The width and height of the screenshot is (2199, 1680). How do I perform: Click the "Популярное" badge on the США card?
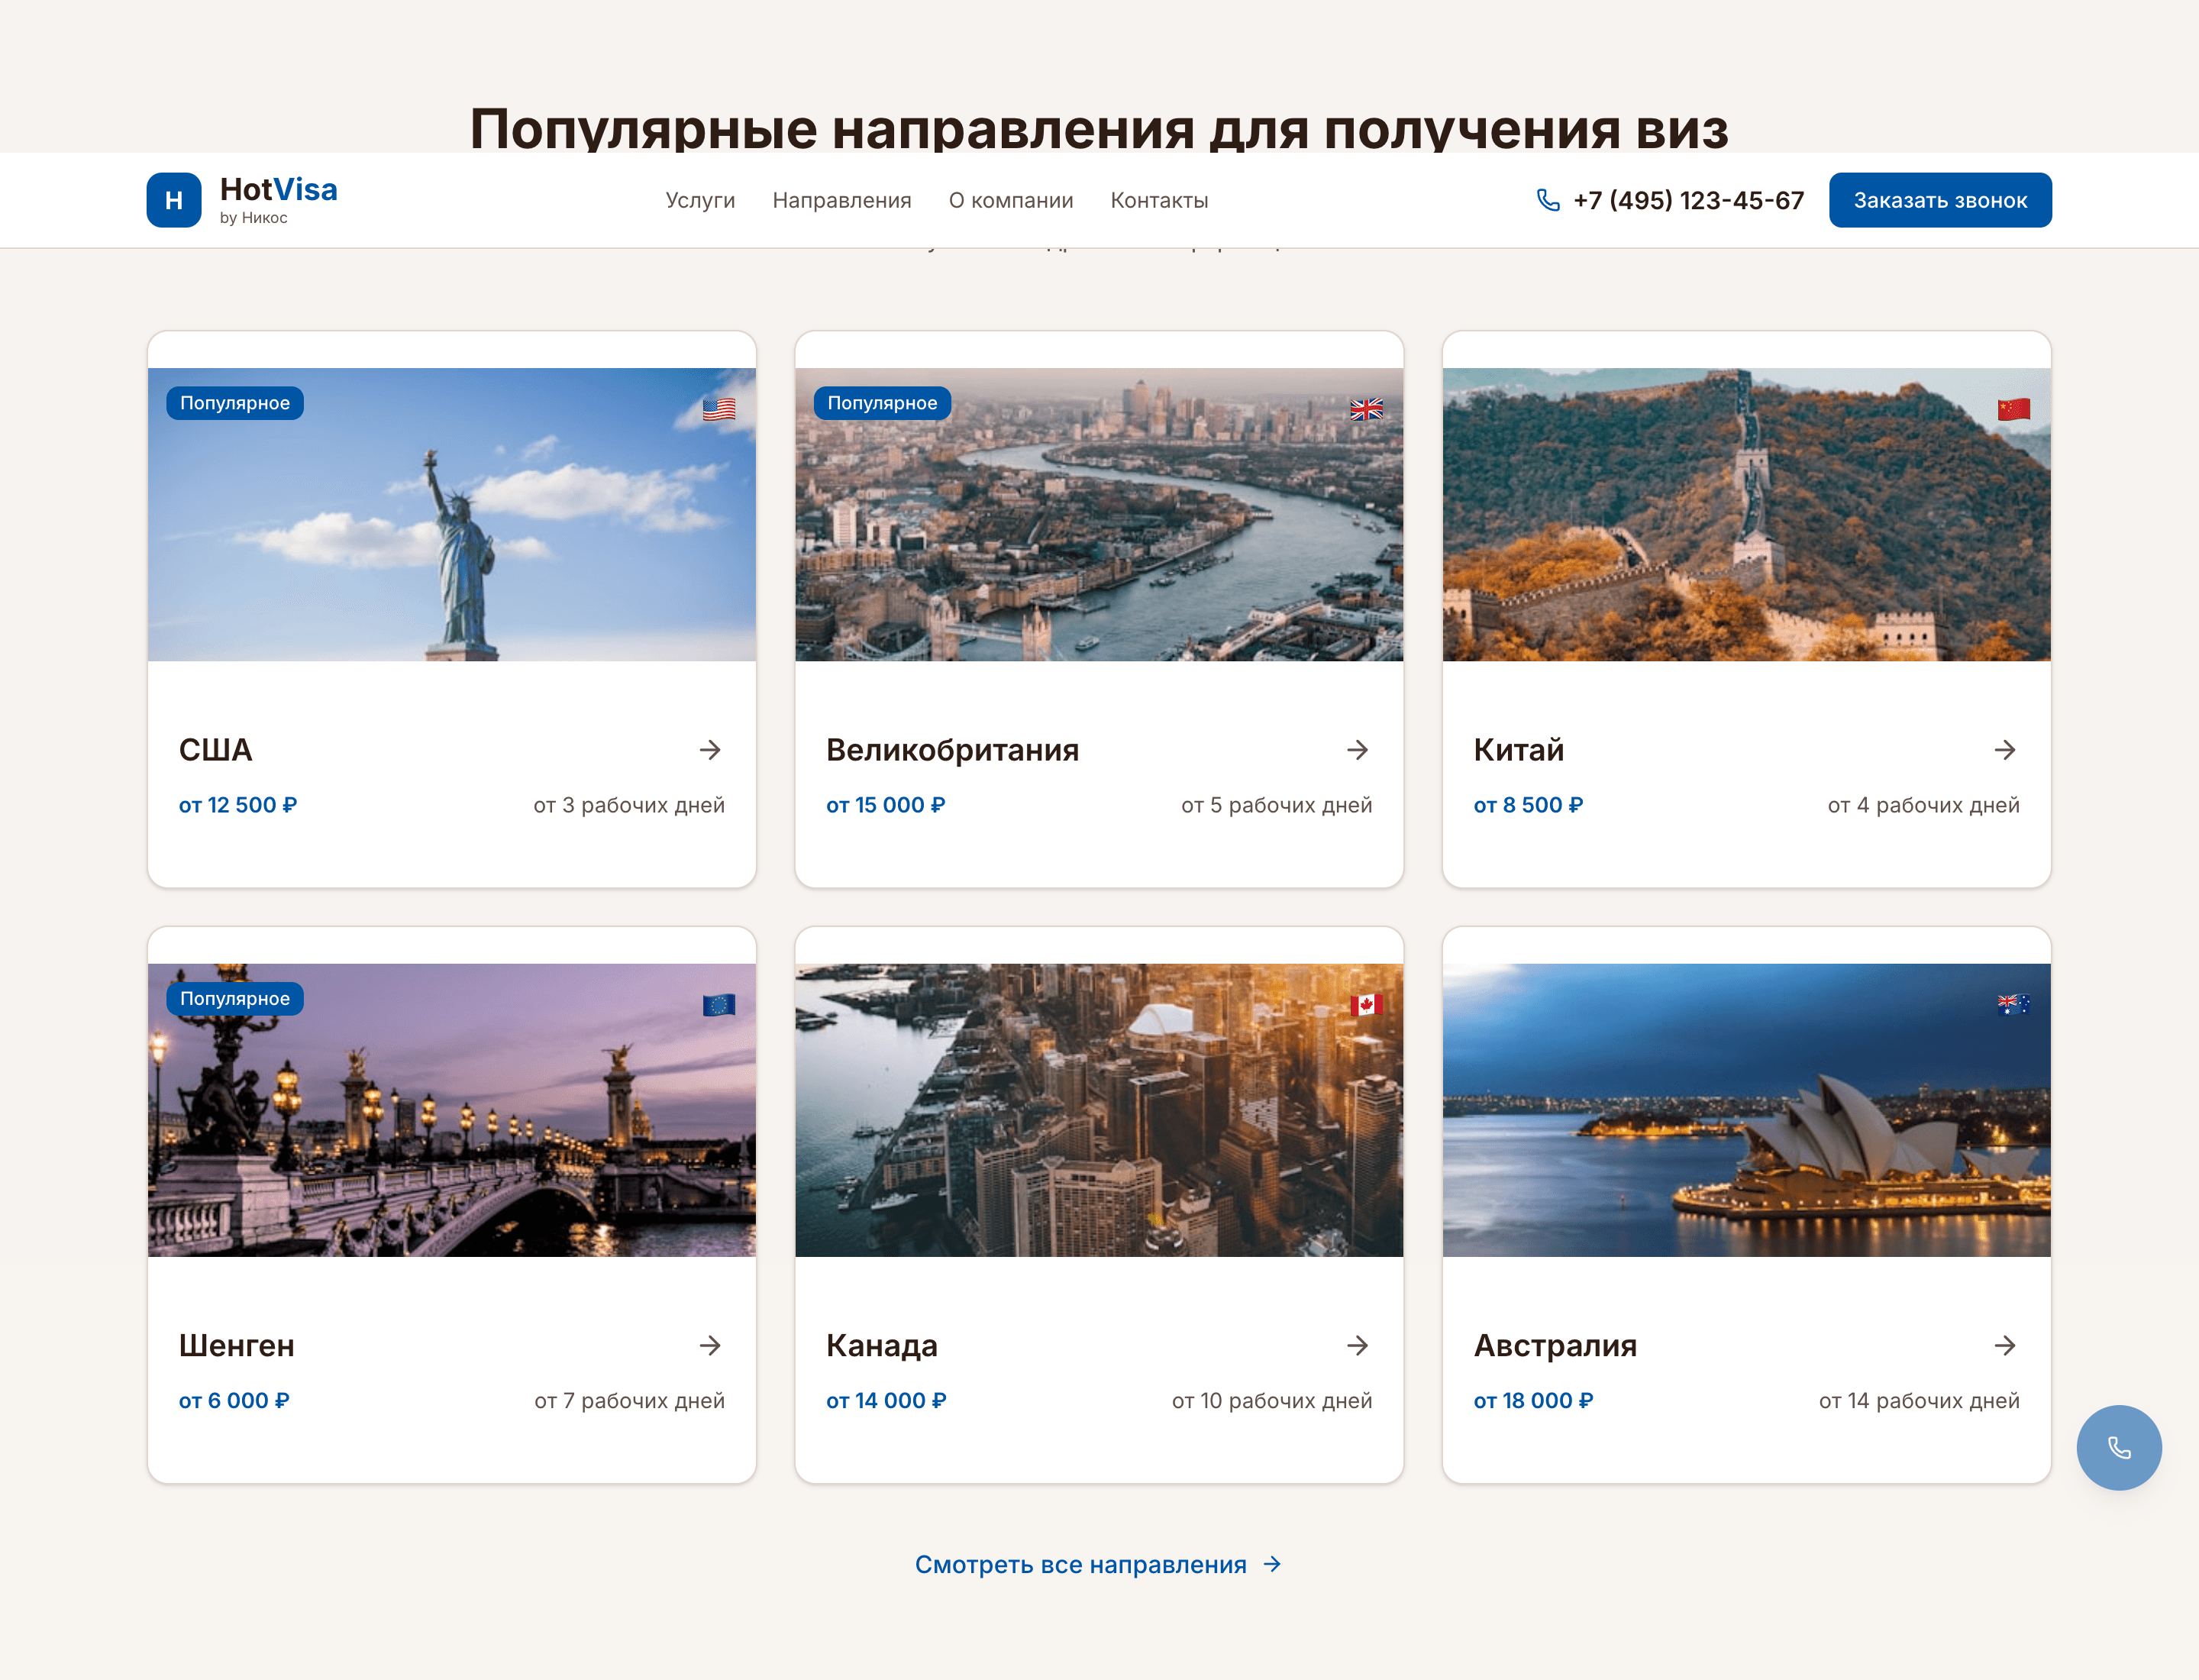(x=235, y=403)
